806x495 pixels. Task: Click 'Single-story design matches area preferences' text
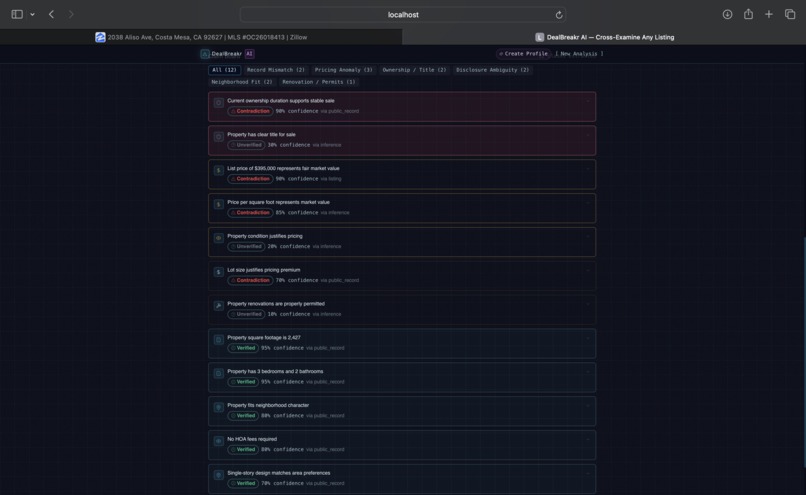[279, 473]
